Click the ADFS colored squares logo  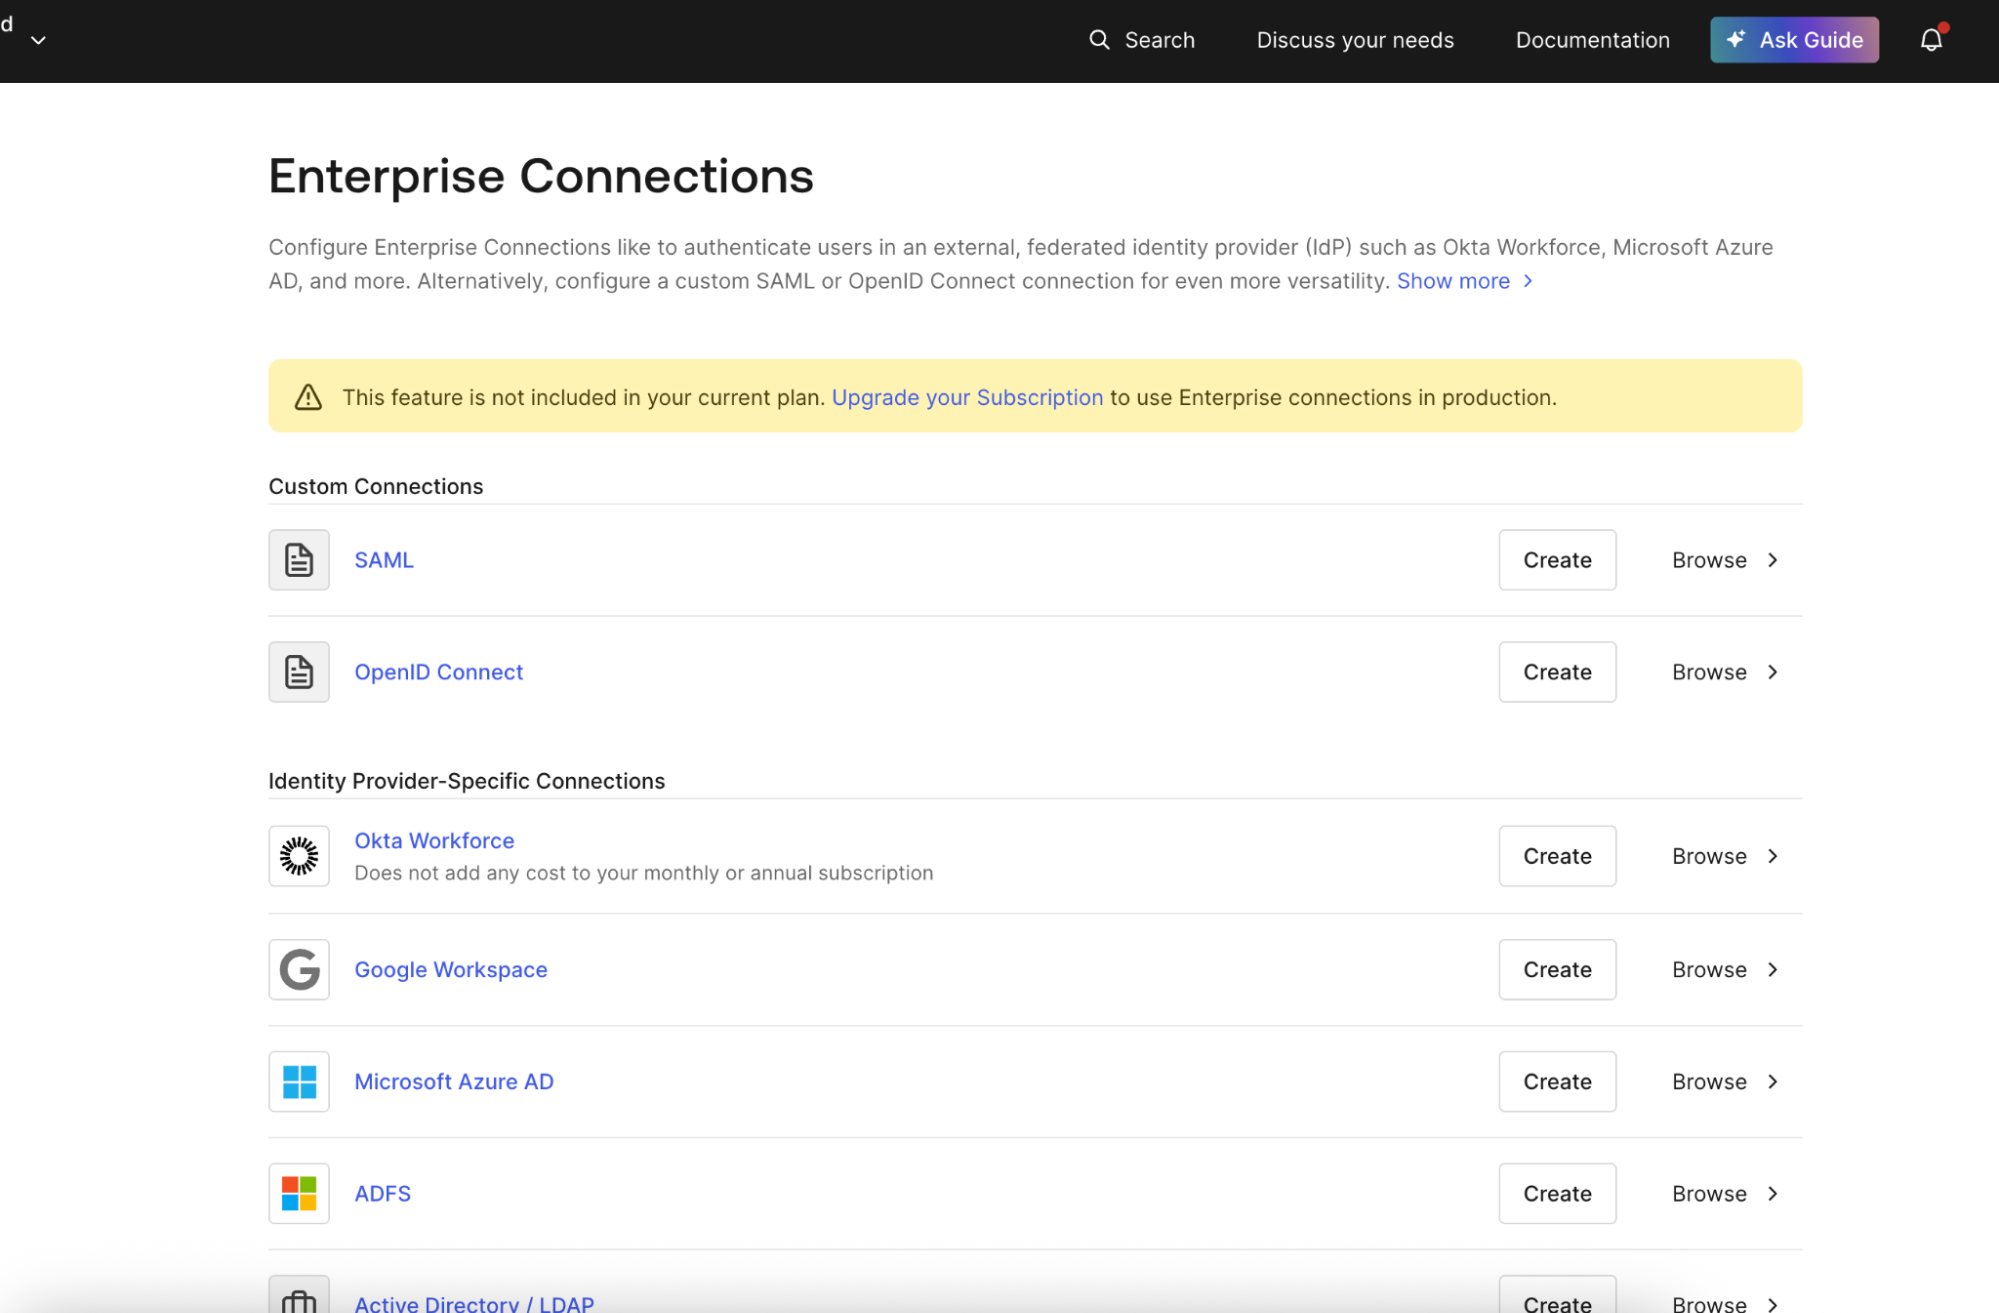pos(299,1193)
